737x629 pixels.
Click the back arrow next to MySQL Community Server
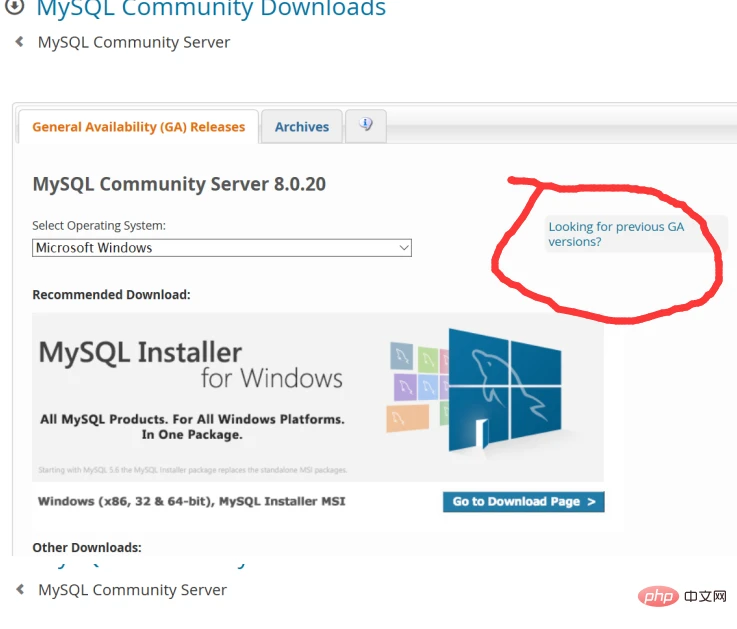19,42
